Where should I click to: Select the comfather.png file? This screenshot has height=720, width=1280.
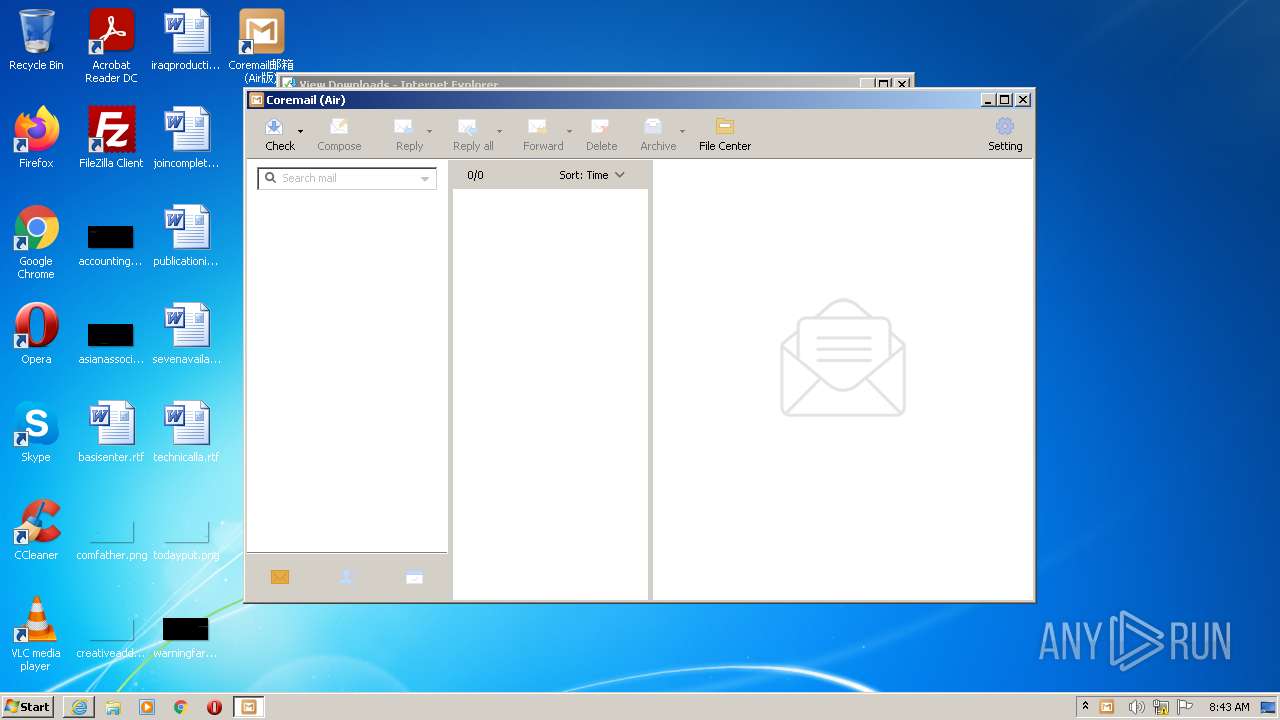tap(111, 538)
